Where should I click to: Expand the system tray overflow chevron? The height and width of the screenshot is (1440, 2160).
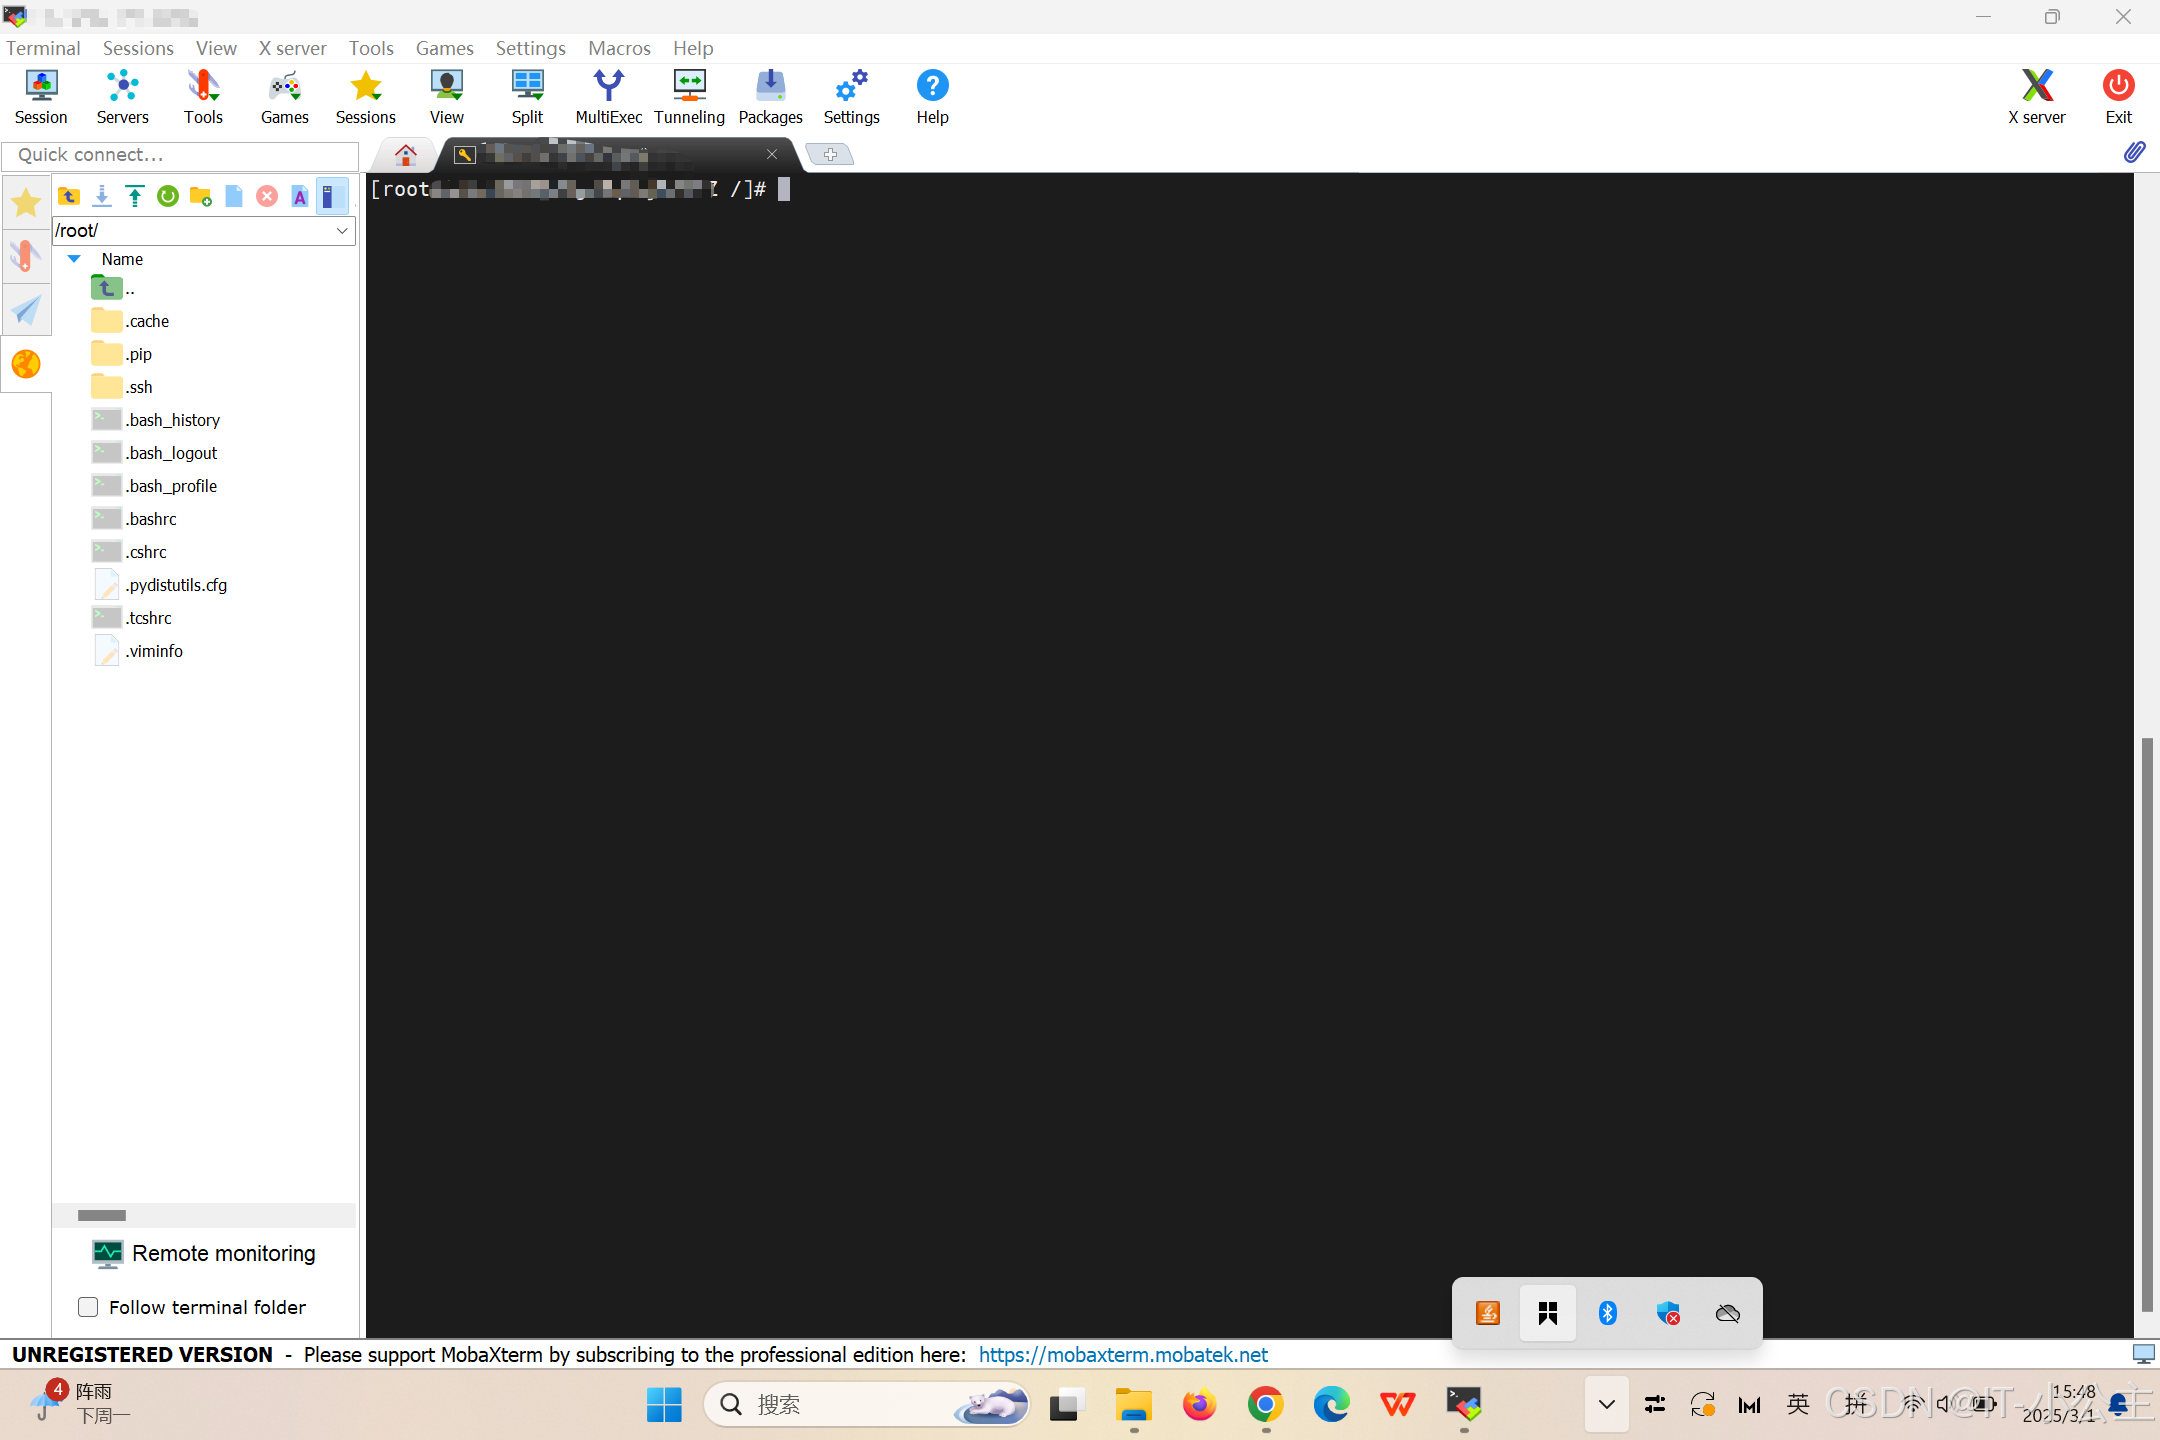(x=1606, y=1404)
